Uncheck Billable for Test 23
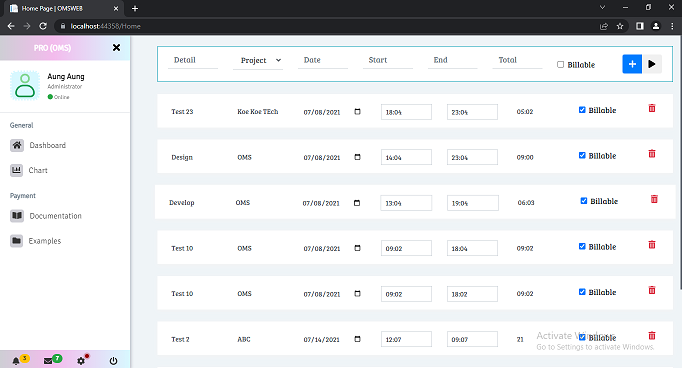682x368 pixels. 582,110
